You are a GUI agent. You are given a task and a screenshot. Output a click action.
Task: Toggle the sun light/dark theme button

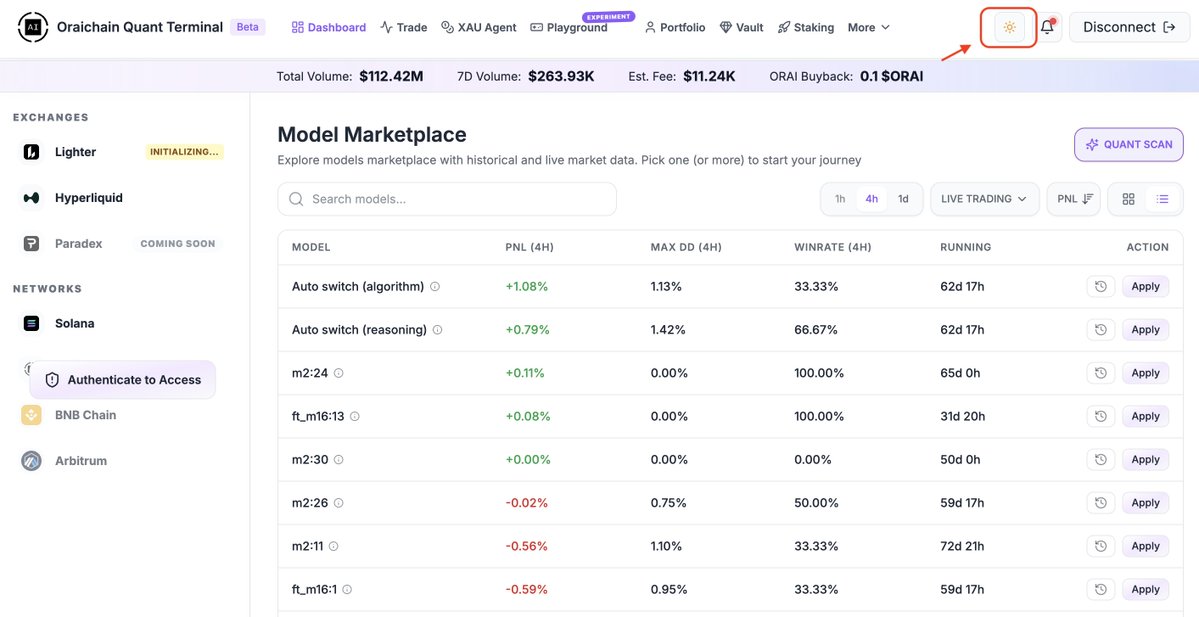coord(1009,28)
